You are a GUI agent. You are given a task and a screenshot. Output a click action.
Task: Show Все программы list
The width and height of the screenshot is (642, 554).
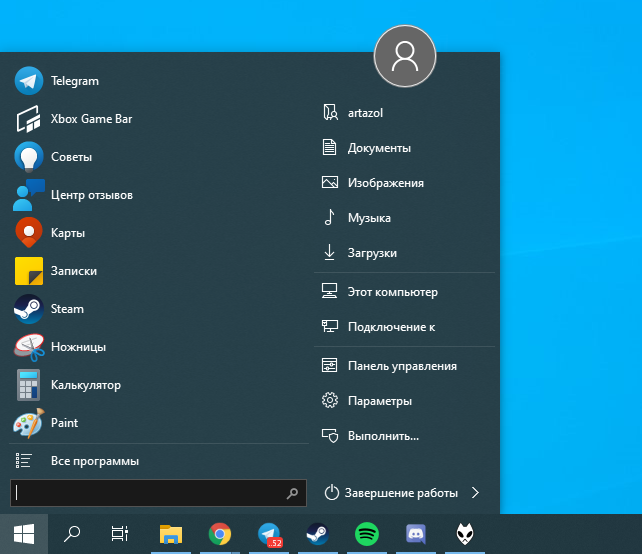coord(159,461)
